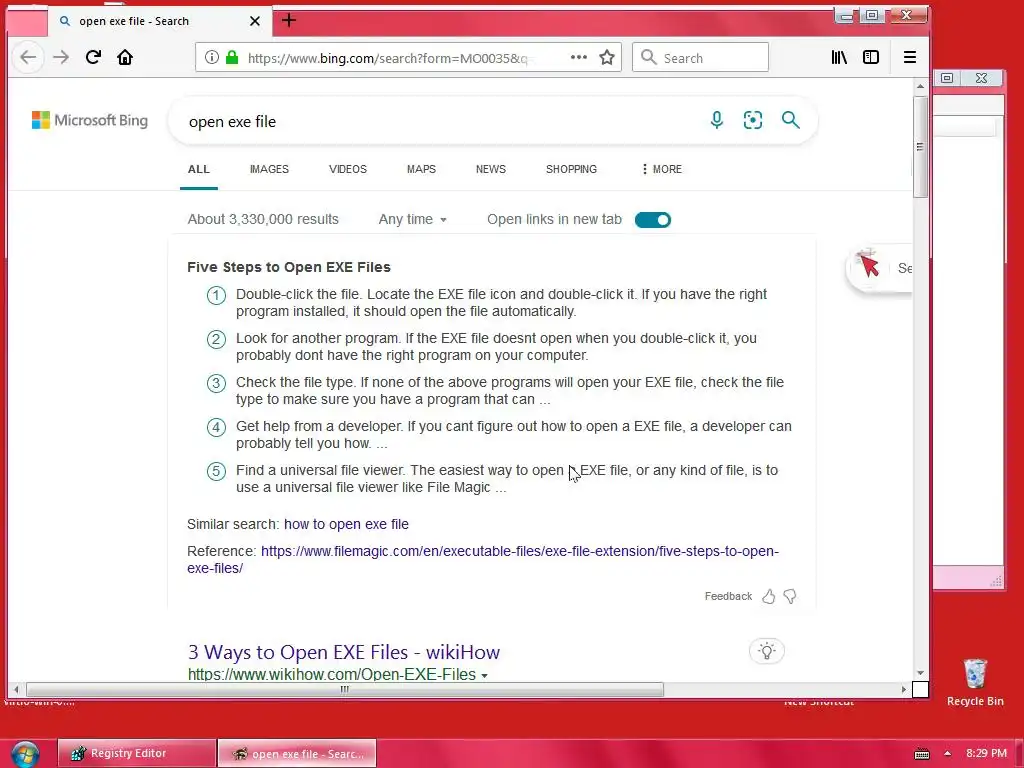Click the lightbulb icon beside wikiHow result
The height and width of the screenshot is (768, 1024).
pos(767,651)
